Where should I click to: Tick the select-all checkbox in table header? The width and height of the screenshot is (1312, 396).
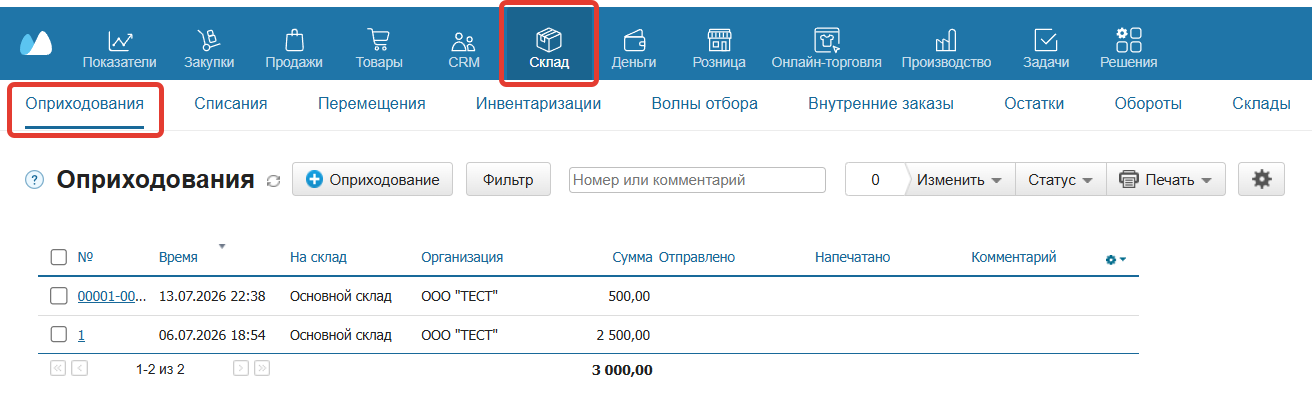(59, 257)
